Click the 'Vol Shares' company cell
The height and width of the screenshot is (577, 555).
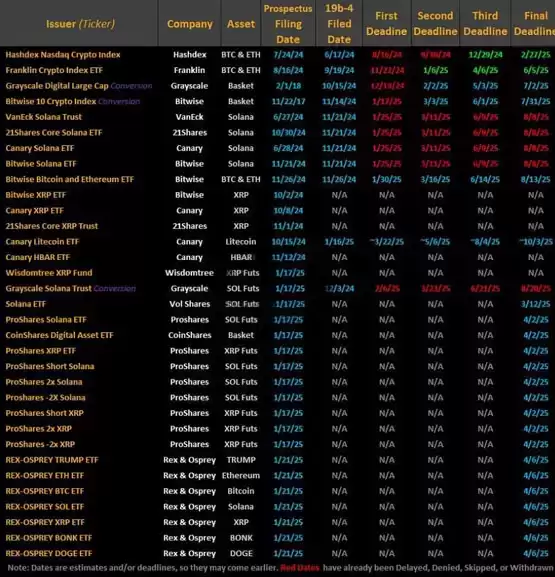(190, 304)
